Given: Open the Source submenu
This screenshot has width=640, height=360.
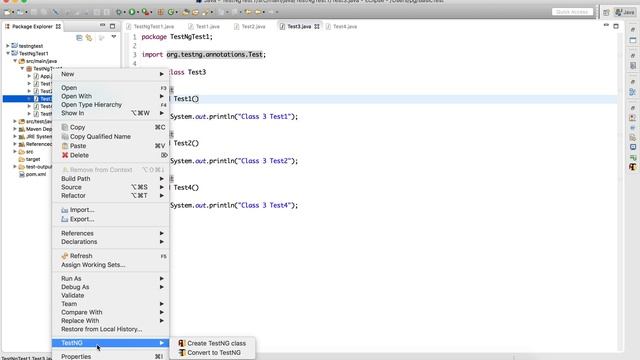Looking at the screenshot, I should [x=111, y=187].
